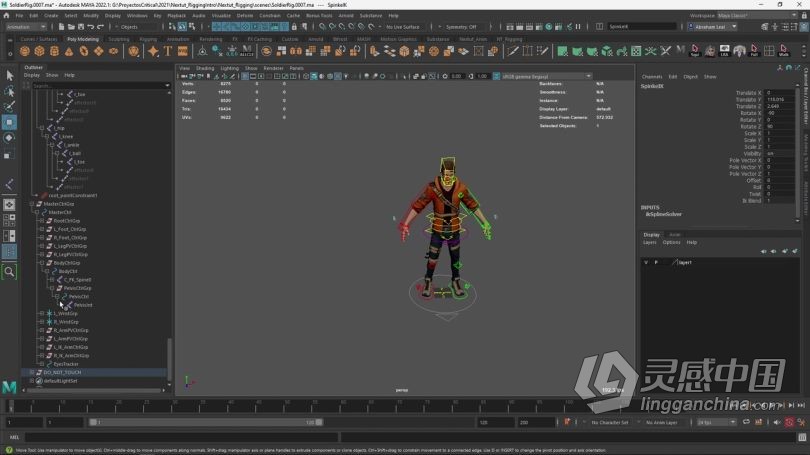Toggle loop playback button
The image size is (810, 455).
746,422
